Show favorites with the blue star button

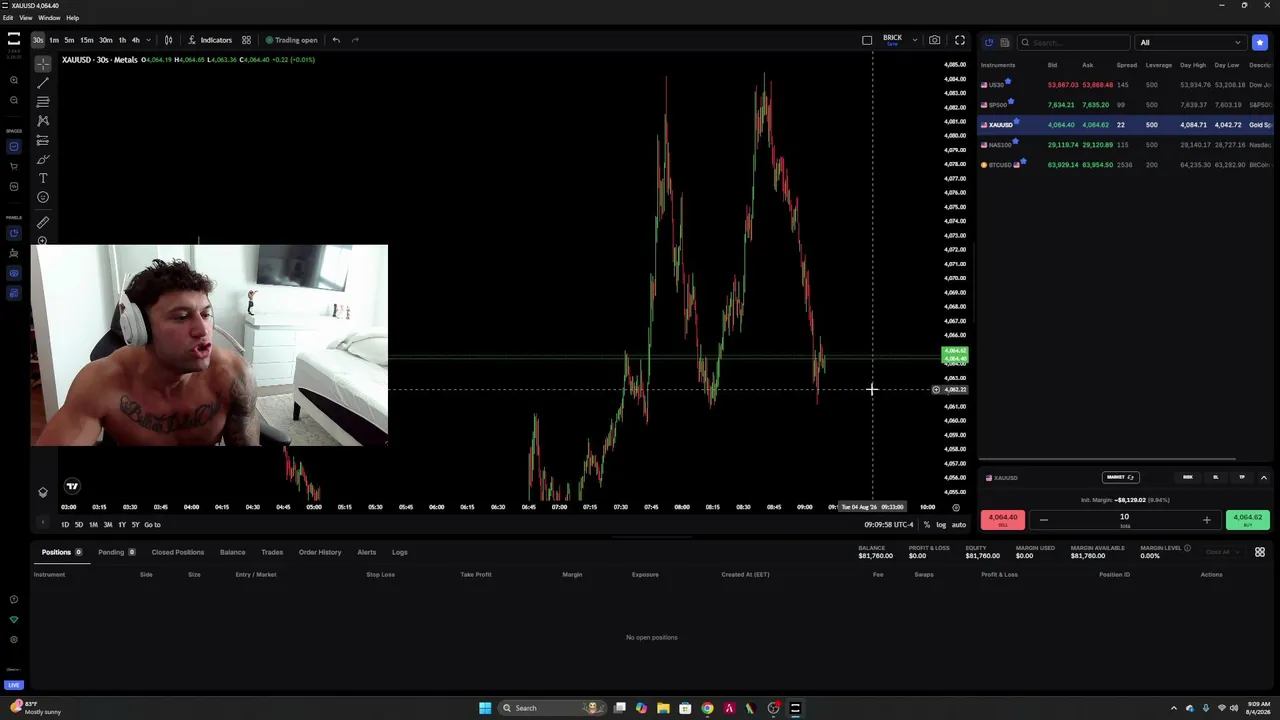point(1260,42)
